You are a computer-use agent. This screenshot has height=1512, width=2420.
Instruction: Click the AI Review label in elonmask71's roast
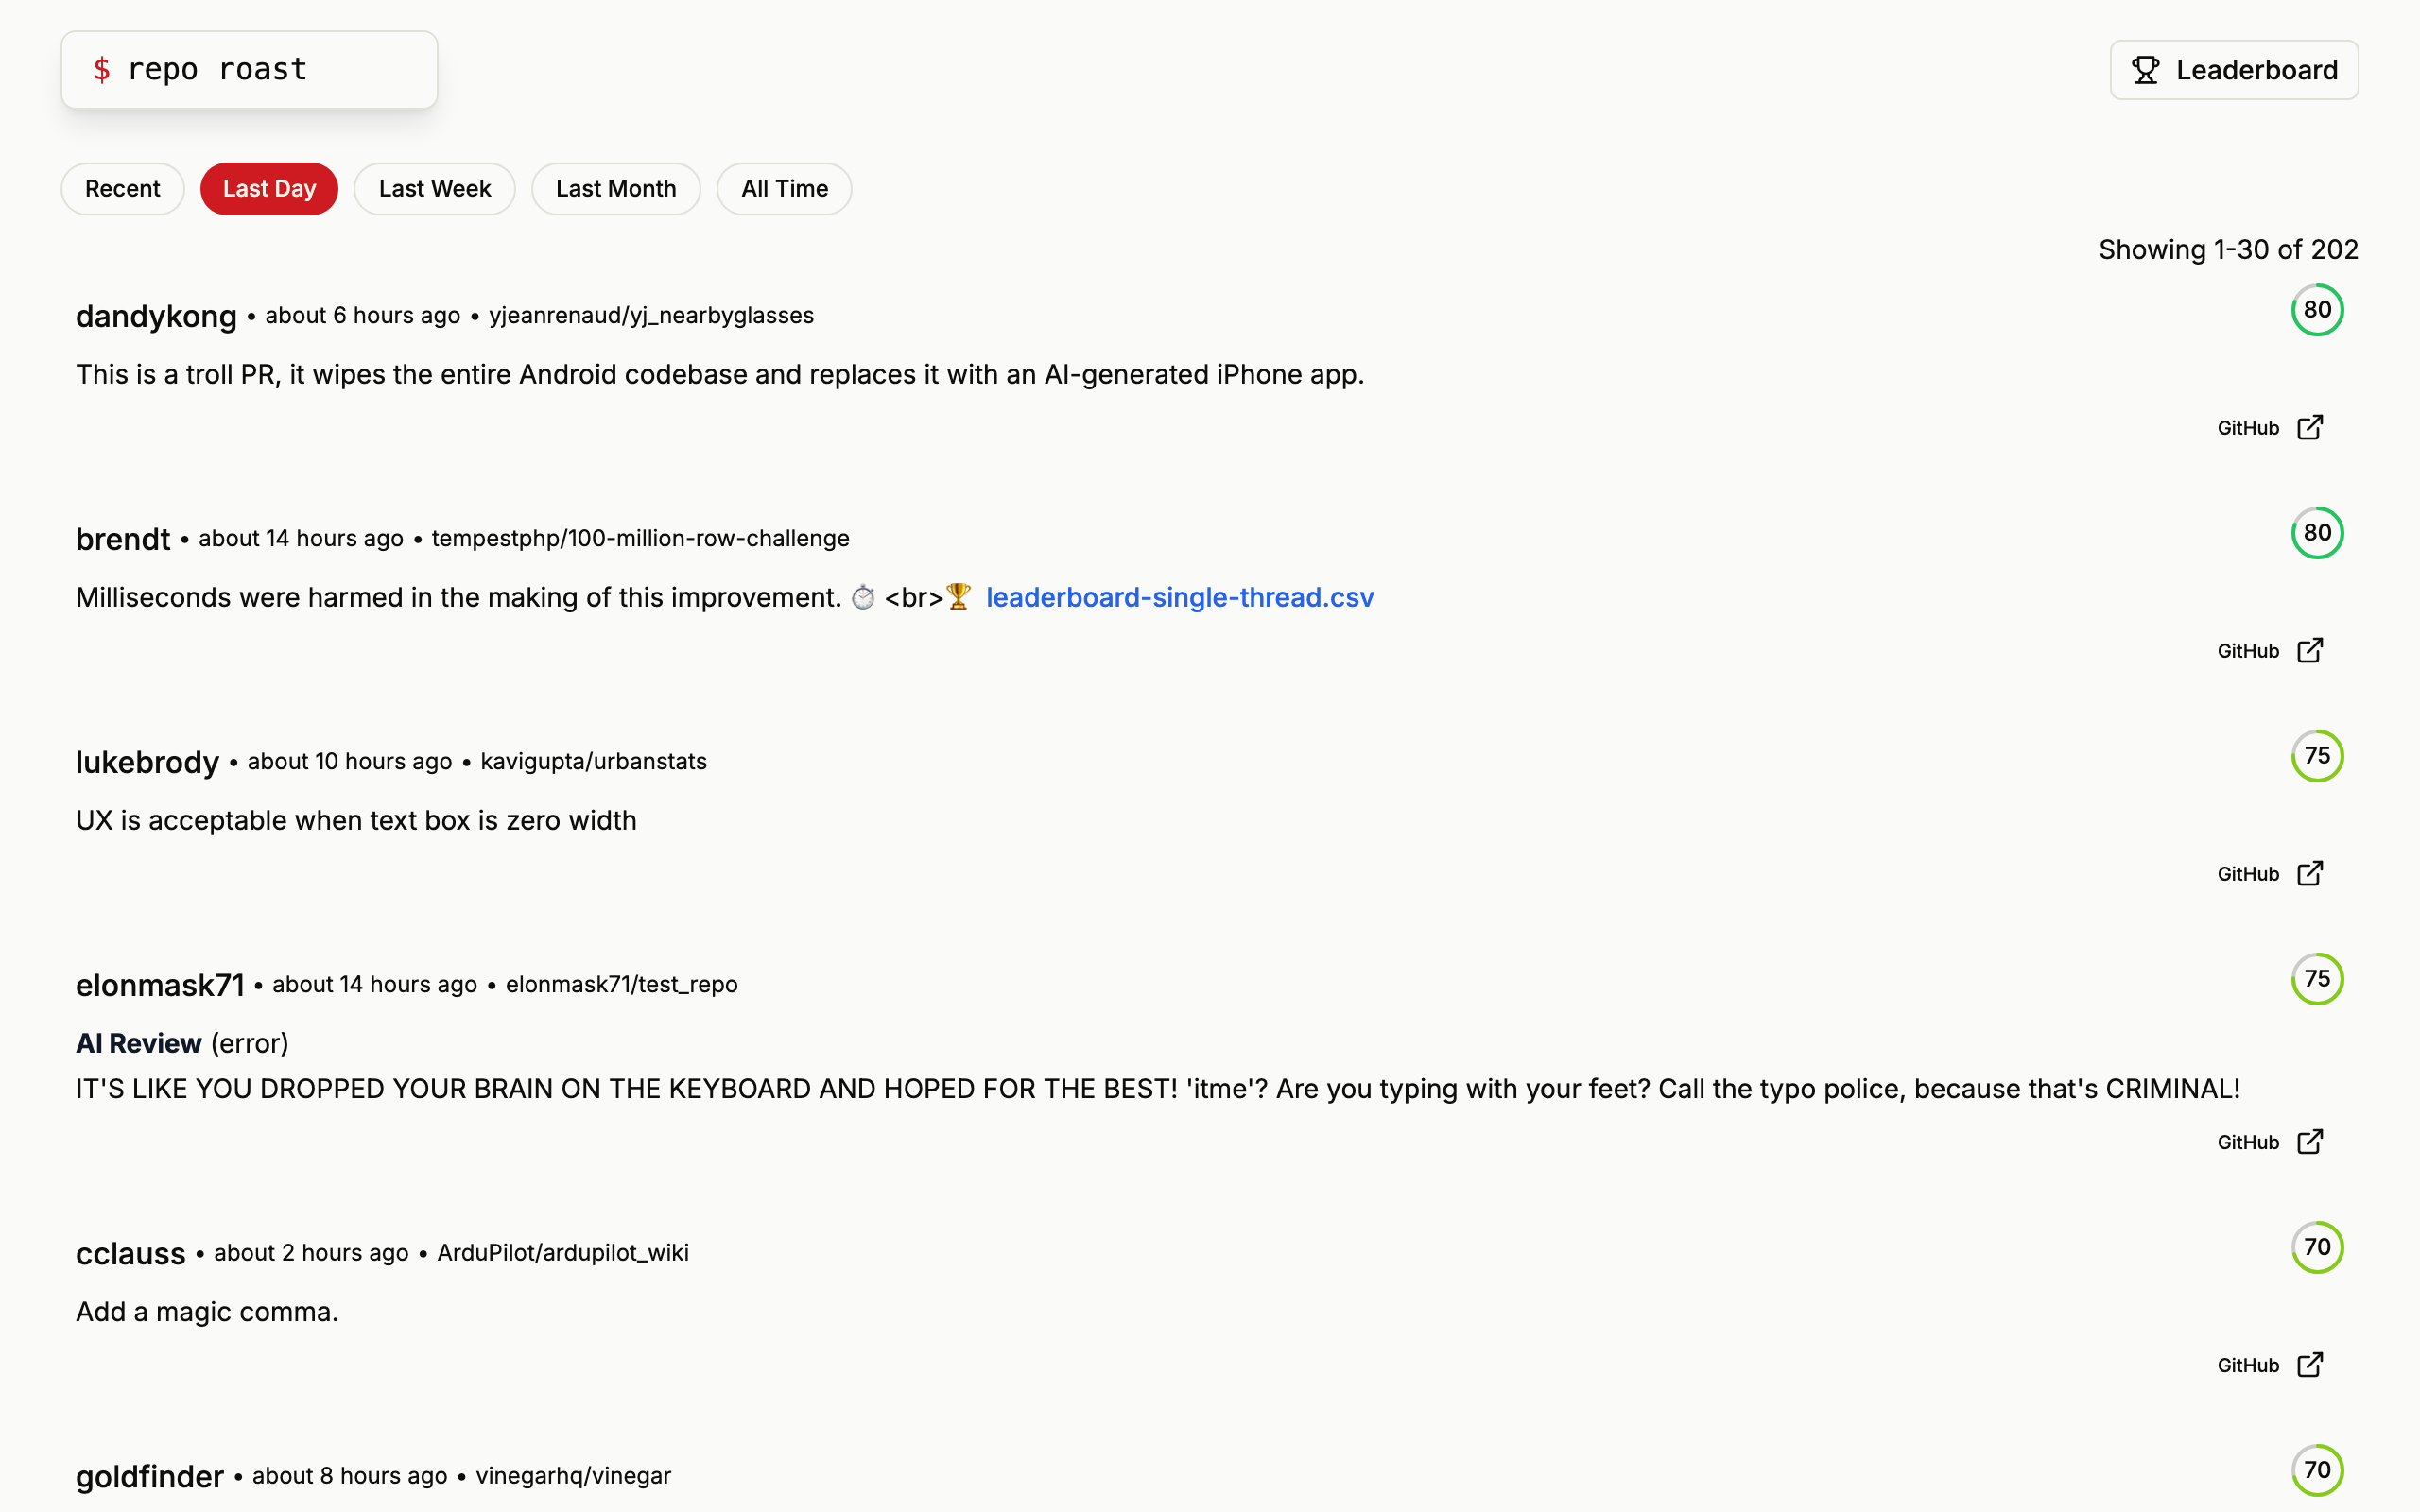point(139,1043)
